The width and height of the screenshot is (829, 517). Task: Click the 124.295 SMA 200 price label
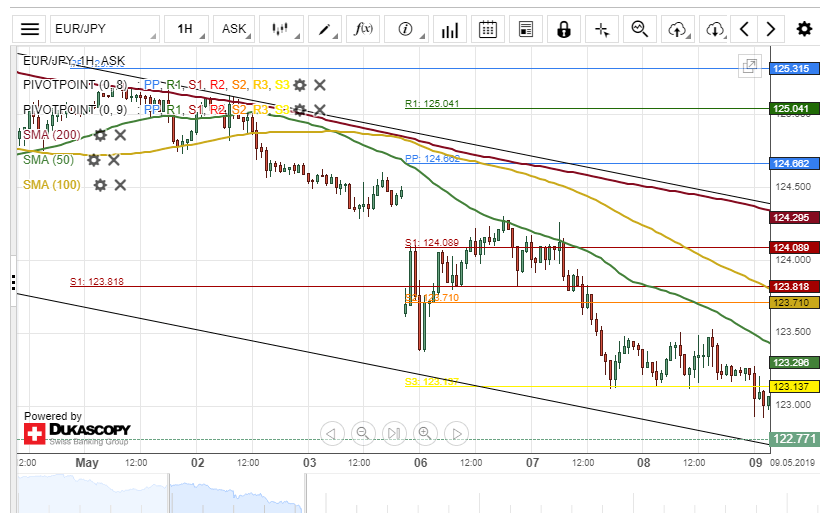click(x=794, y=218)
